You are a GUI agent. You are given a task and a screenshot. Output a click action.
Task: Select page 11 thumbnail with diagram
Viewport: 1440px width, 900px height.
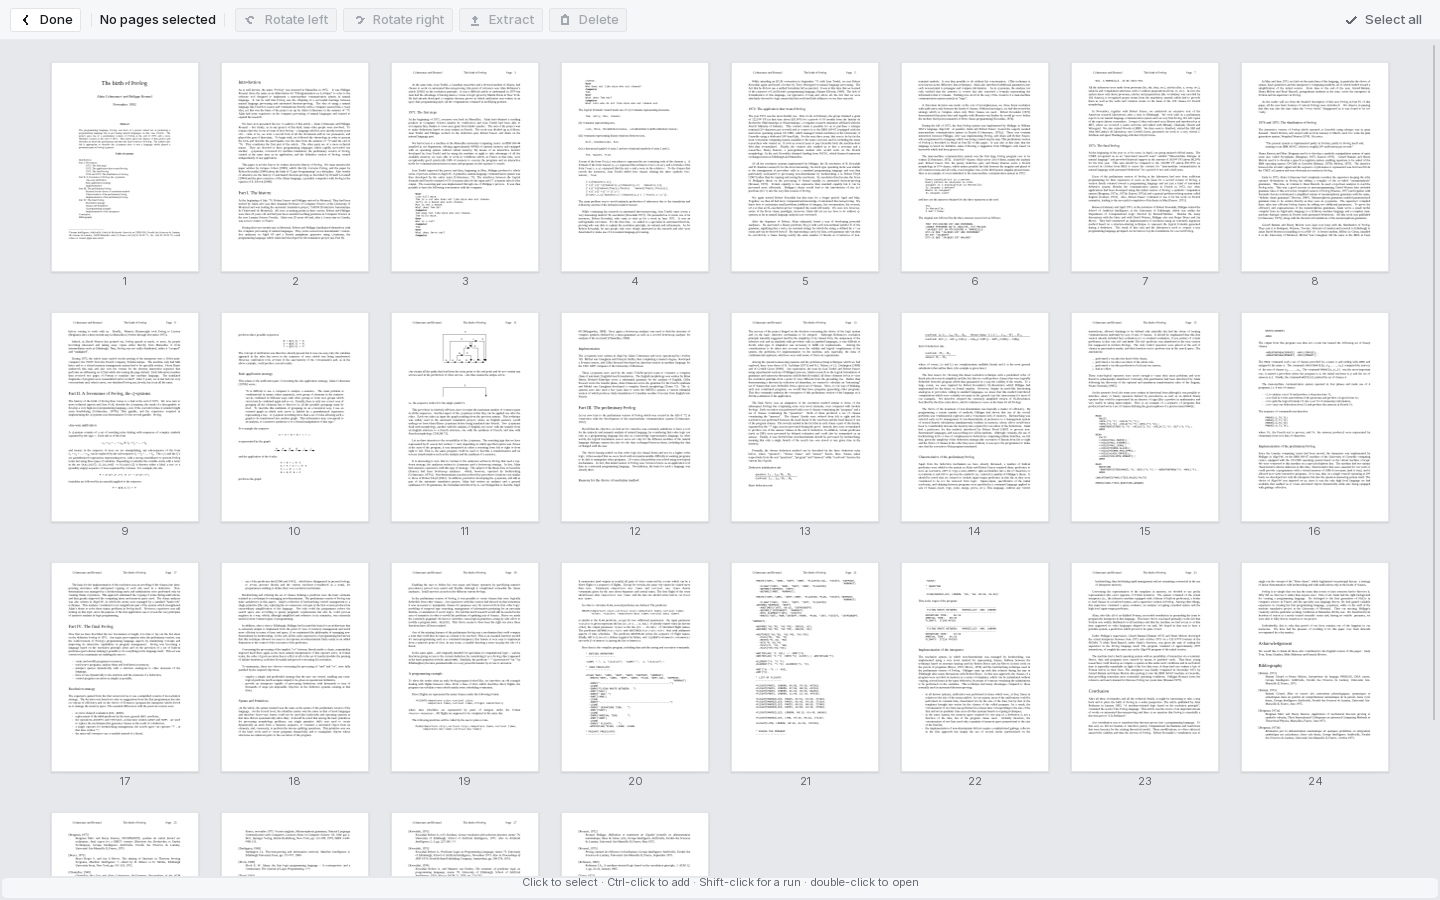(x=465, y=417)
